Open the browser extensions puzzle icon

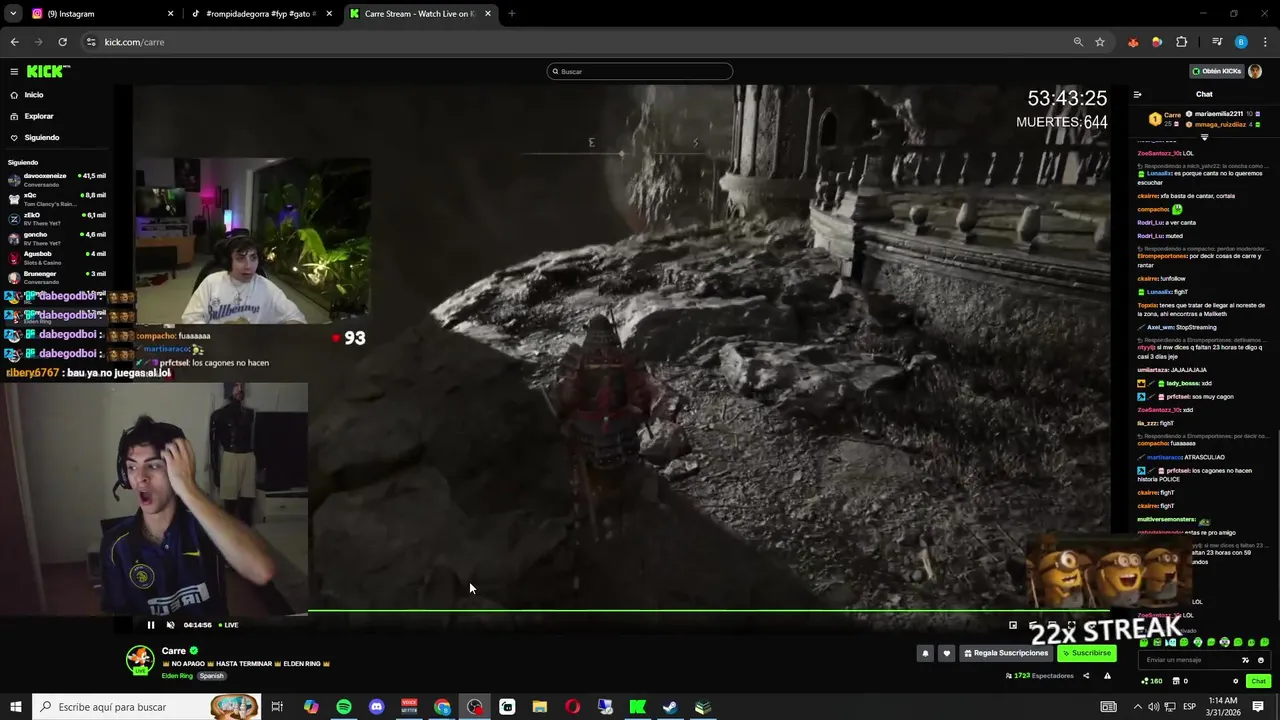[x=1181, y=42]
